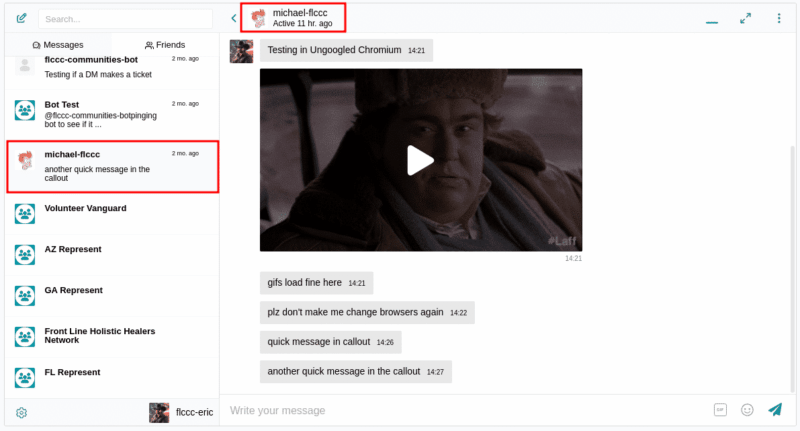Send message with paper plane icon
800x431 pixels.
point(775,409)
